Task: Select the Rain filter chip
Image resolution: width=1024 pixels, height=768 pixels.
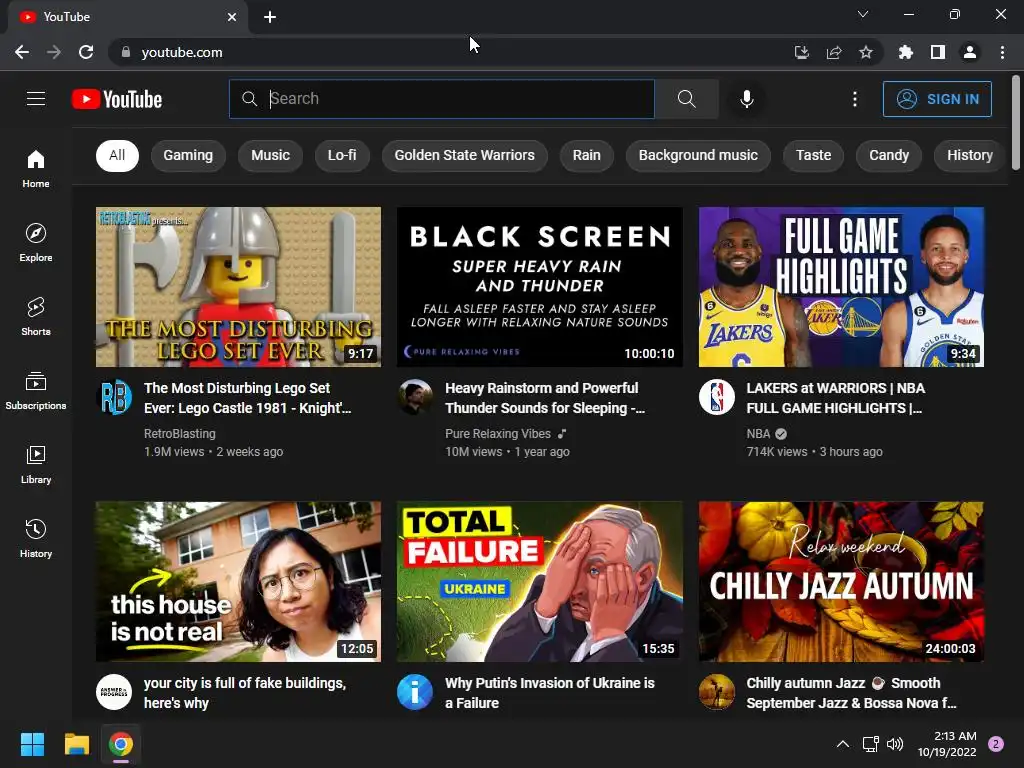Action: (586, 155)
